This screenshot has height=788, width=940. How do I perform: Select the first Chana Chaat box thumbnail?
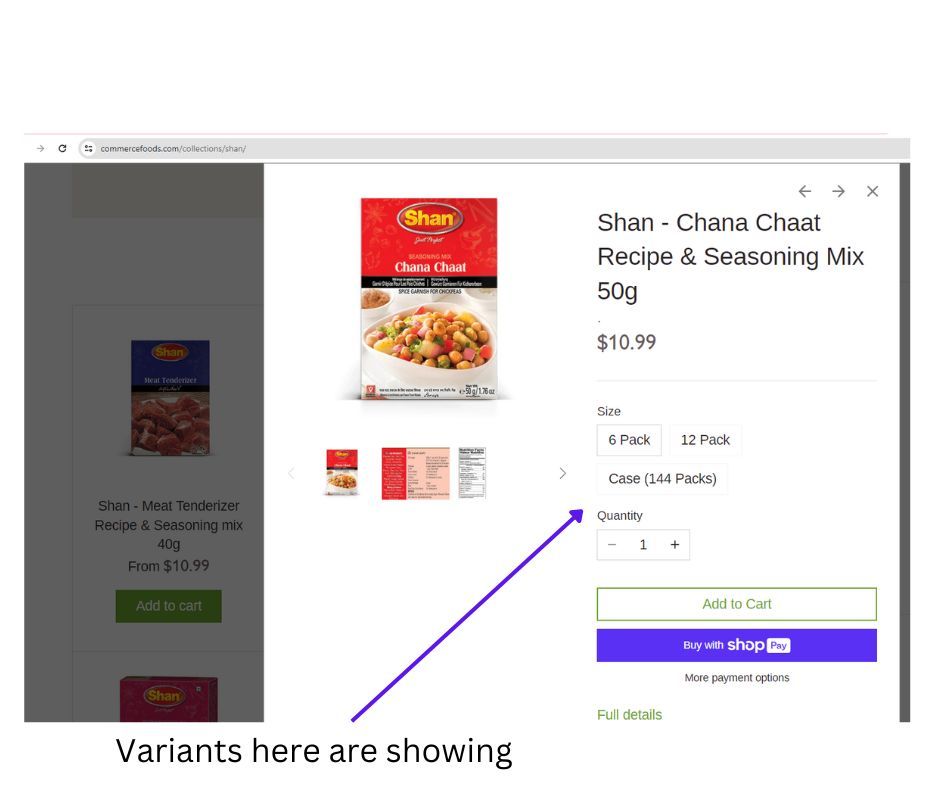342,473
